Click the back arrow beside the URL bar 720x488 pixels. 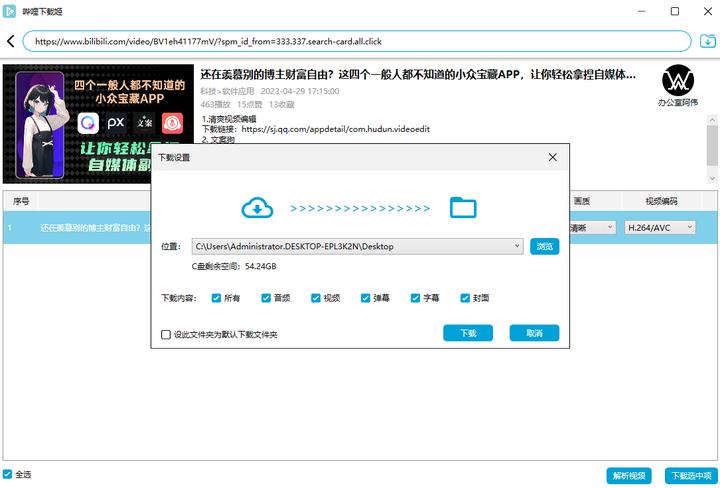pos(10,42)
